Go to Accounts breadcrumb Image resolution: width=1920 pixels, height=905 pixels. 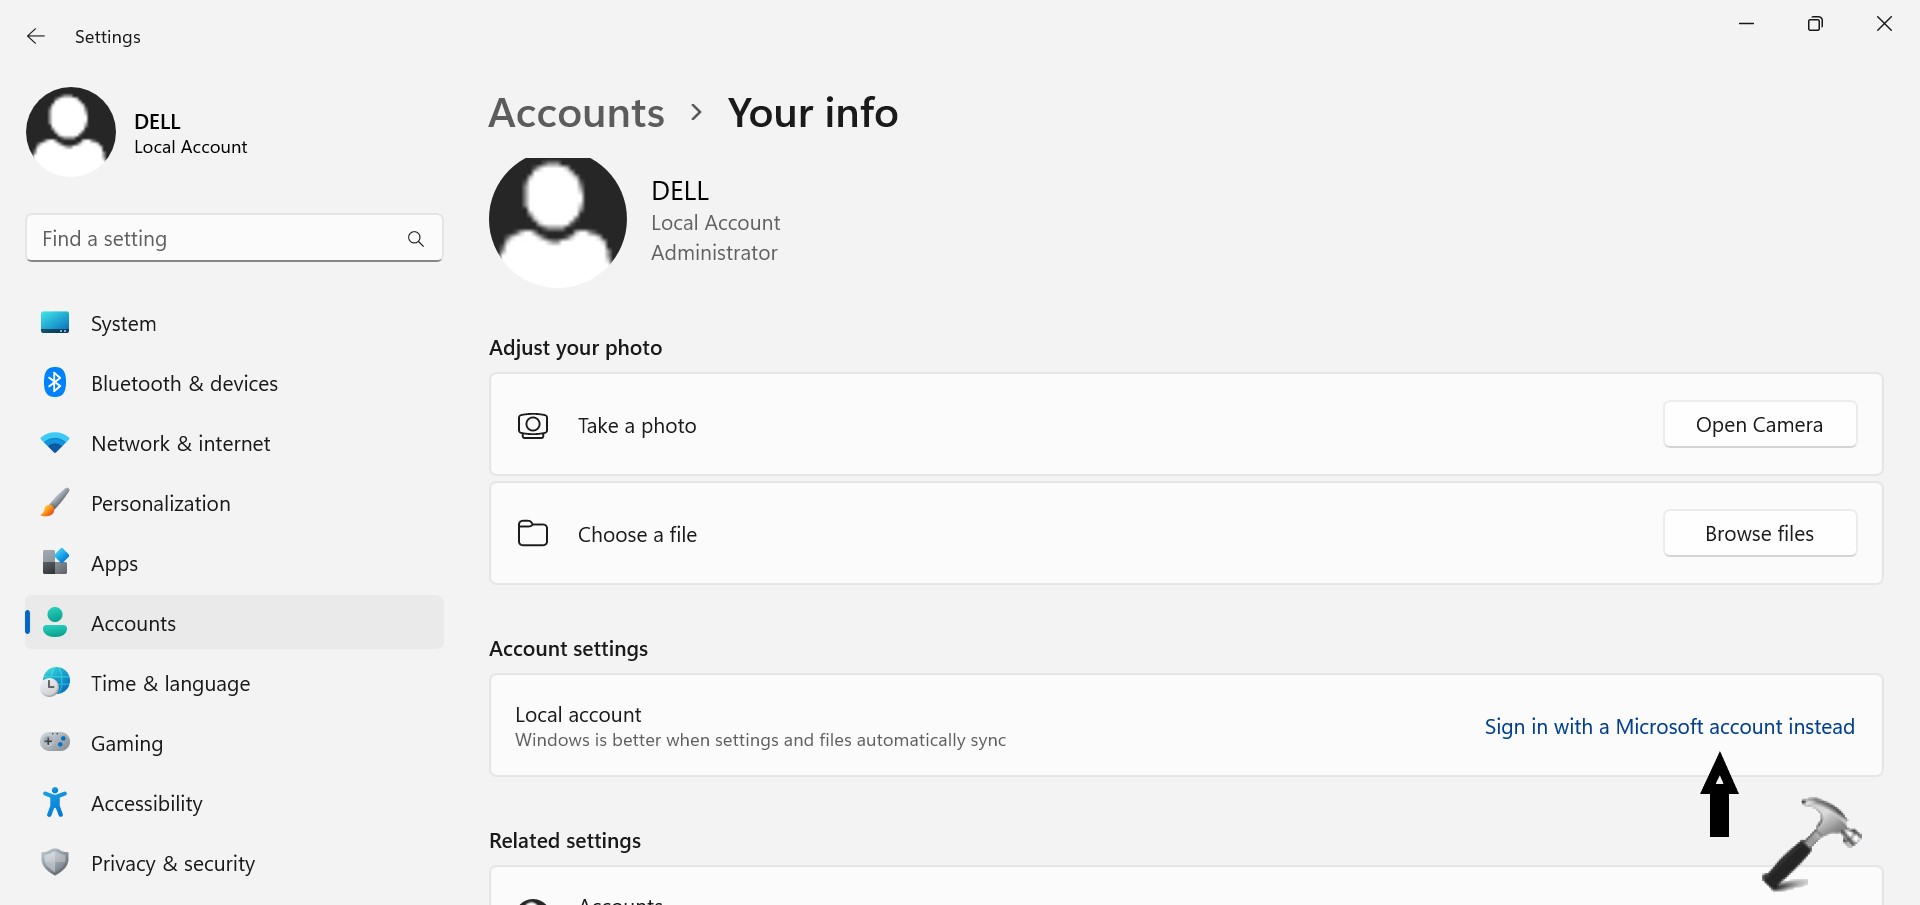[576, 113]
